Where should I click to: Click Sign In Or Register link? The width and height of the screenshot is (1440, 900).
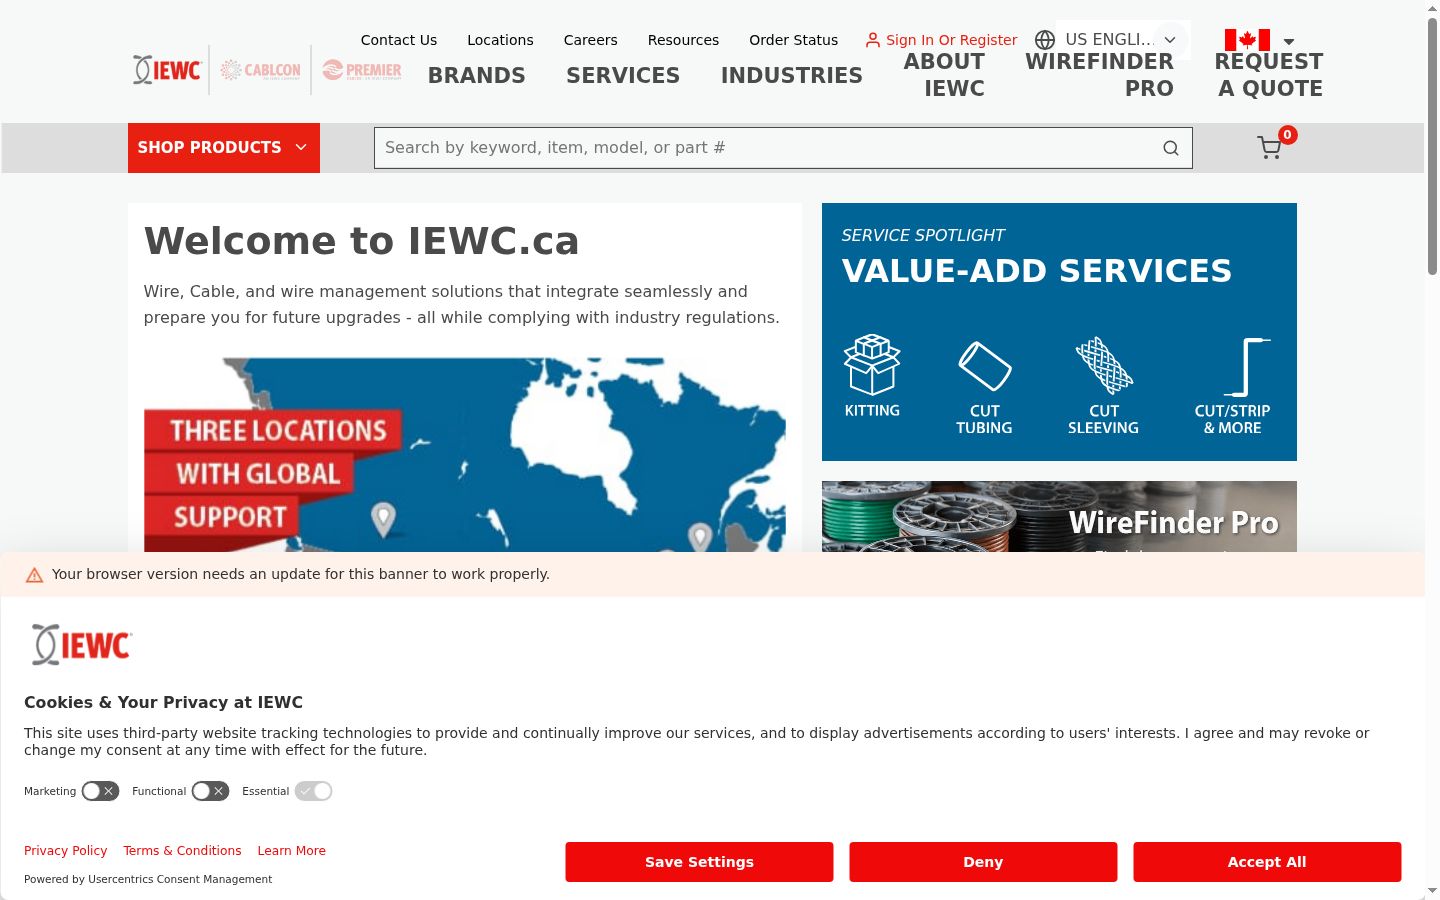(x=952, y=40)
